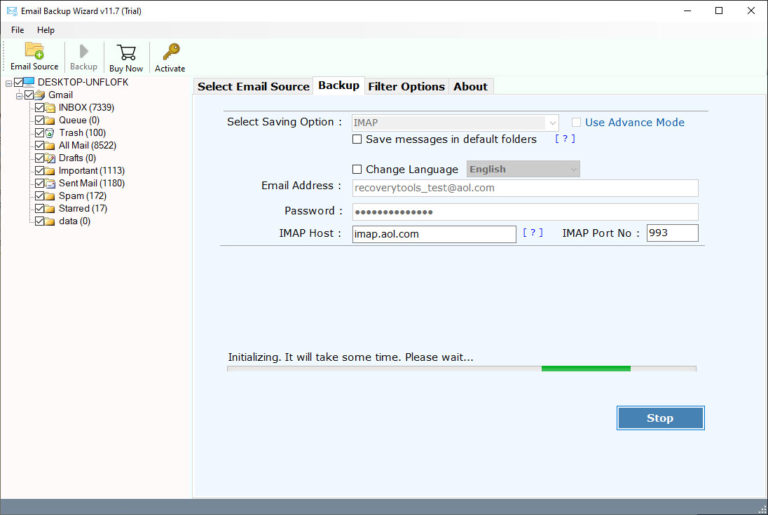The width and height of the screenshot is (768, 515).
Task: Click the Drafts folder icon
Action: click(x=50, y=158)
